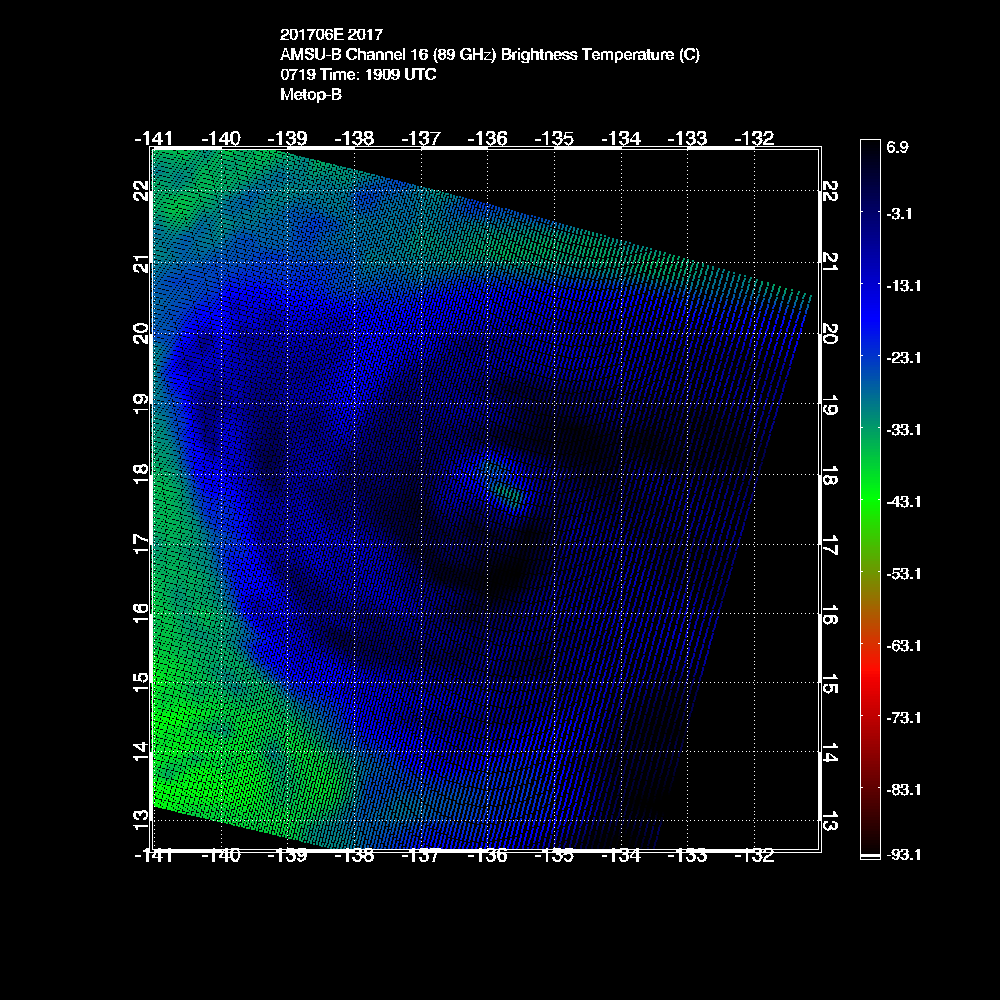This screenshot has height=1000, width=1000.
Task: Click the '-137' longitude label on top axis
Action: tap(421, 138)
